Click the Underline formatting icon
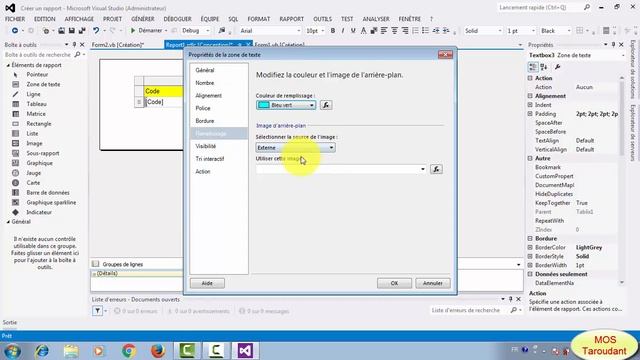Viewport: 640px width, 360px height. (x=353, y=31)
